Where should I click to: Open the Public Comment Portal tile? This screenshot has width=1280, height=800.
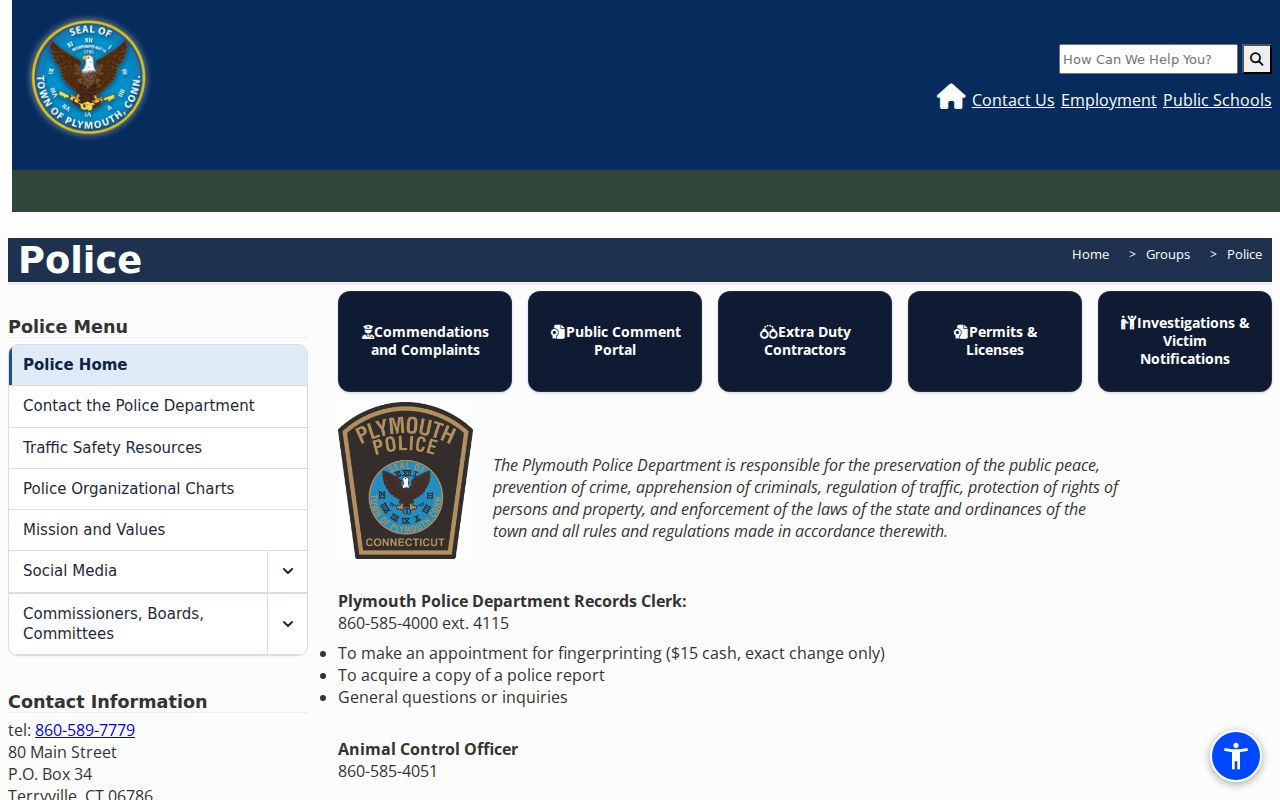(x=615, y=341)
